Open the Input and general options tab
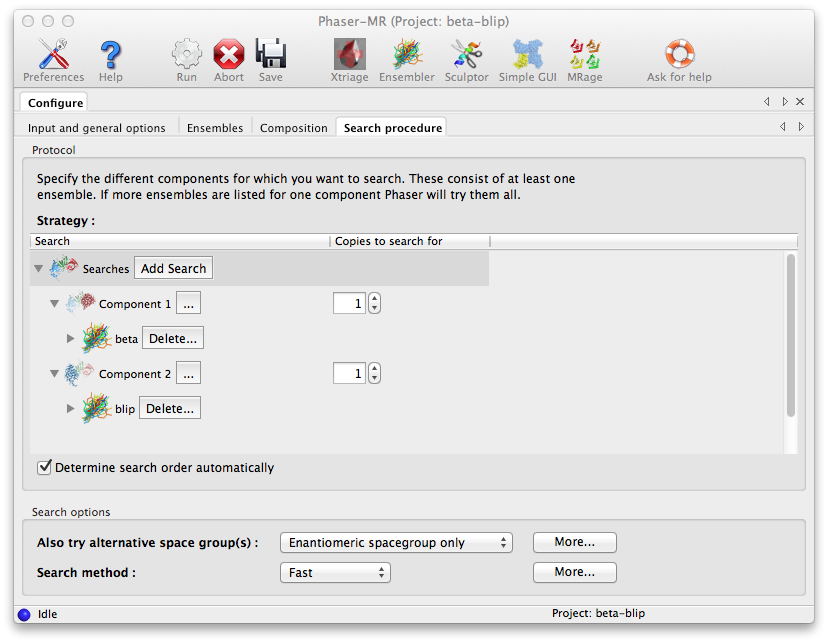 pyautogui.click(x=97, y=128)
